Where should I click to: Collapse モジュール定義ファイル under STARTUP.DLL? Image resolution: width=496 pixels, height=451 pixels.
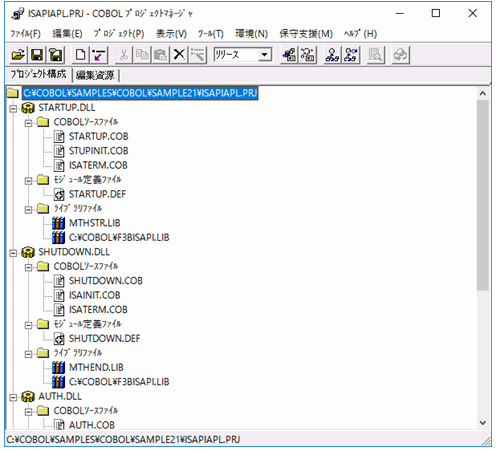28,181
